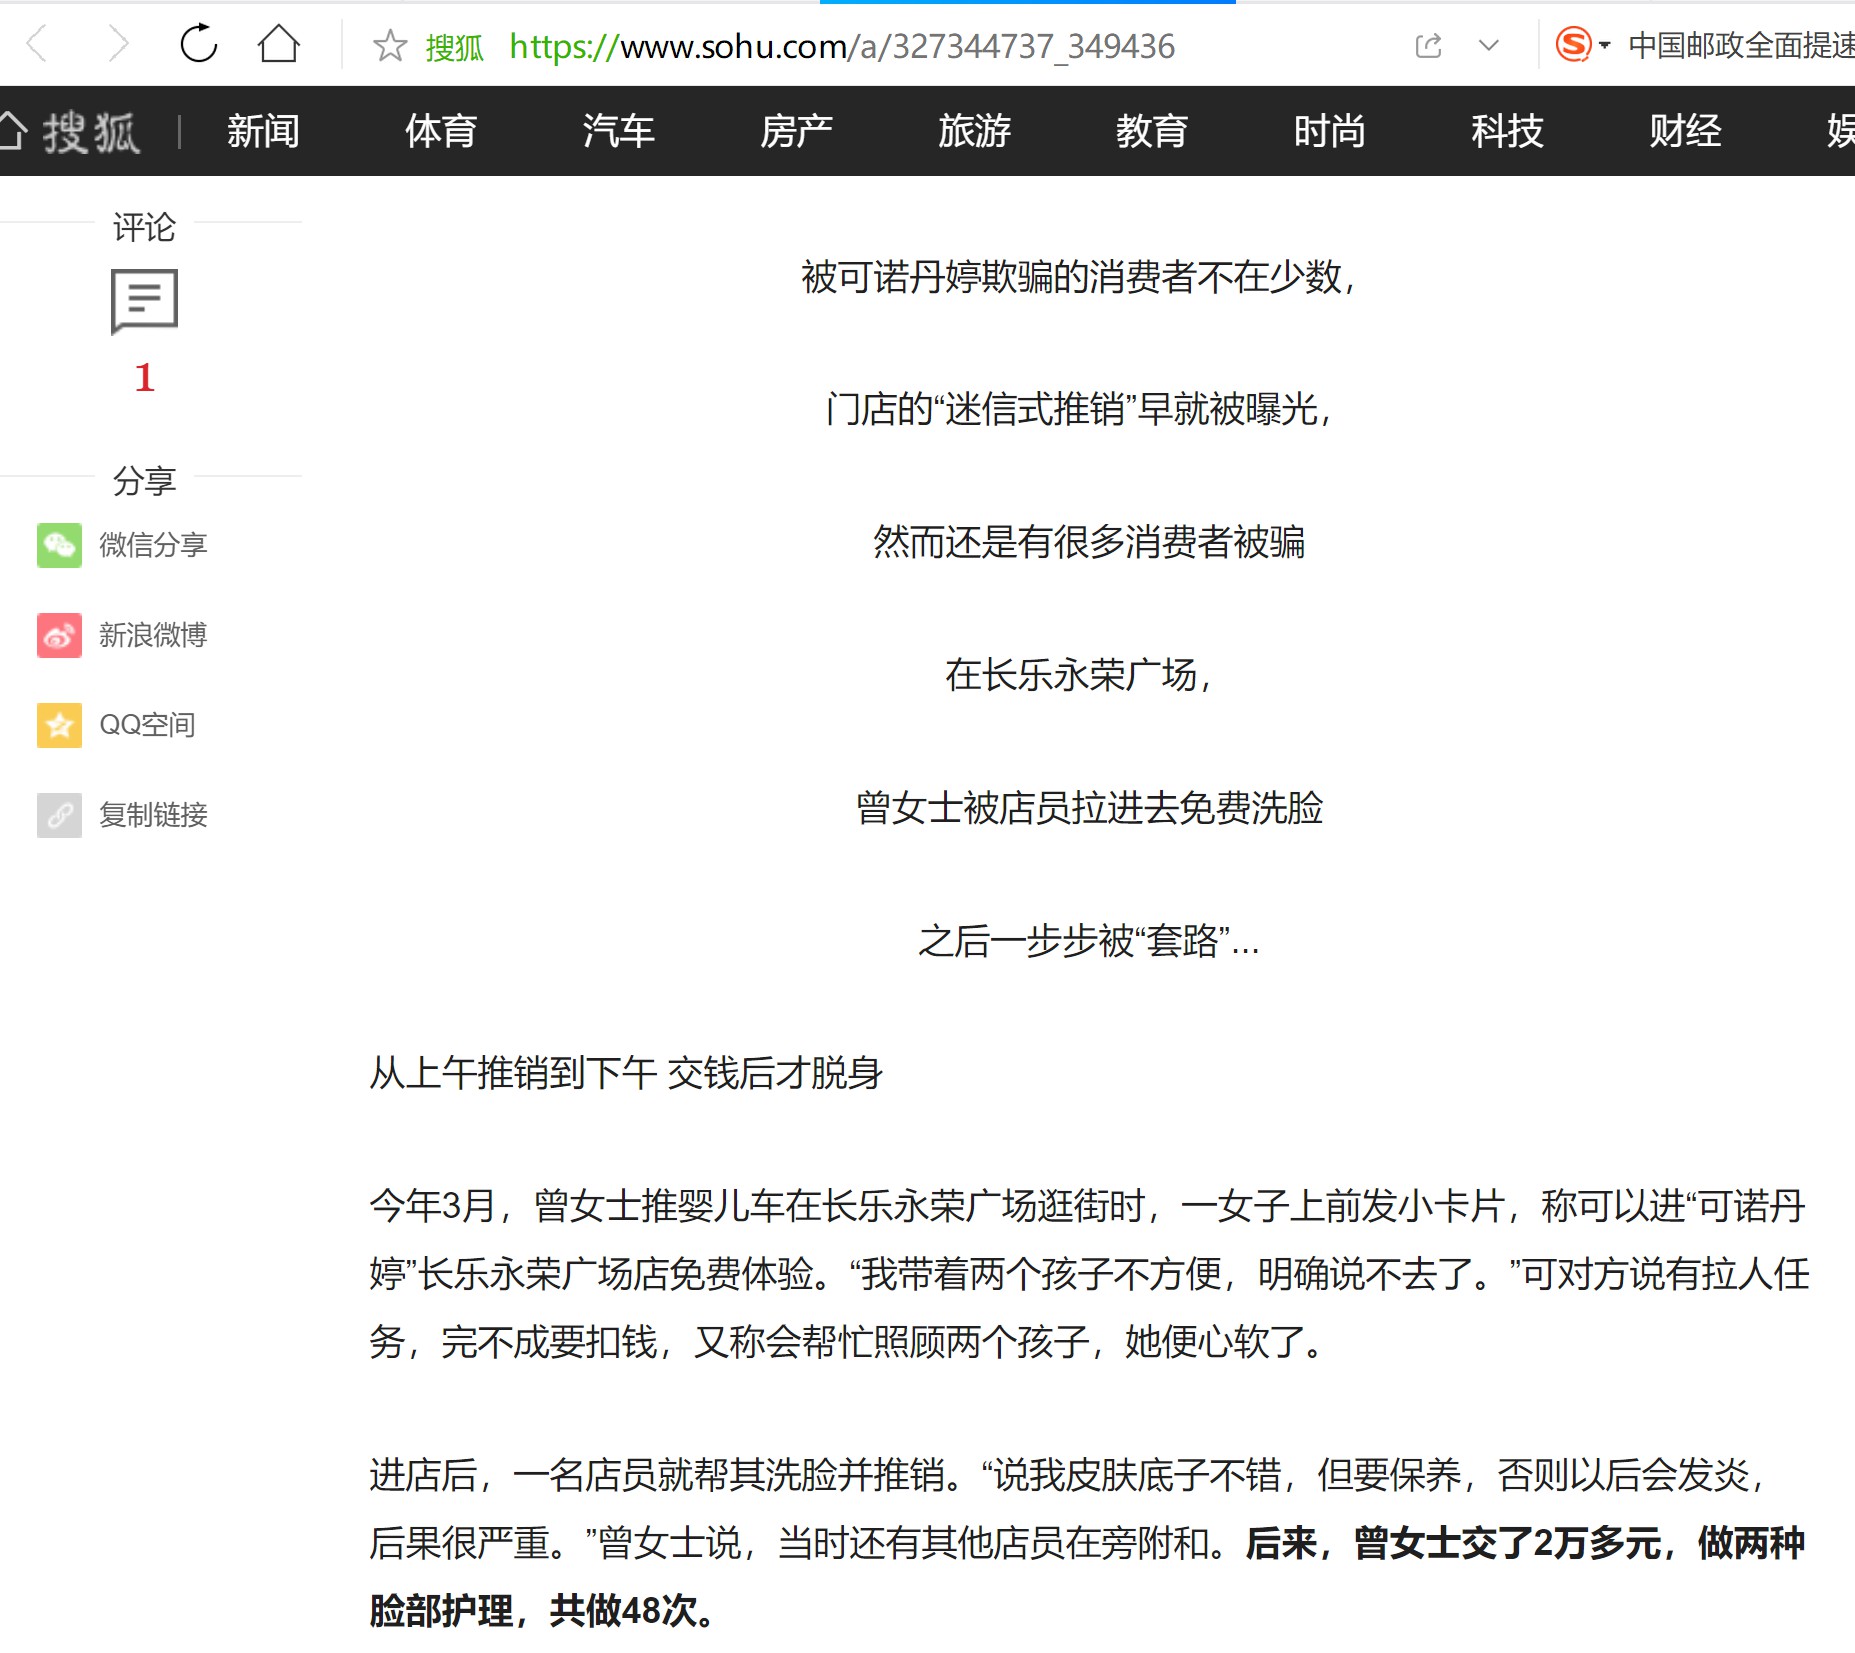Click the QQ空间 label
This screenshot has width=1855, height=1653.
point(147,725)
